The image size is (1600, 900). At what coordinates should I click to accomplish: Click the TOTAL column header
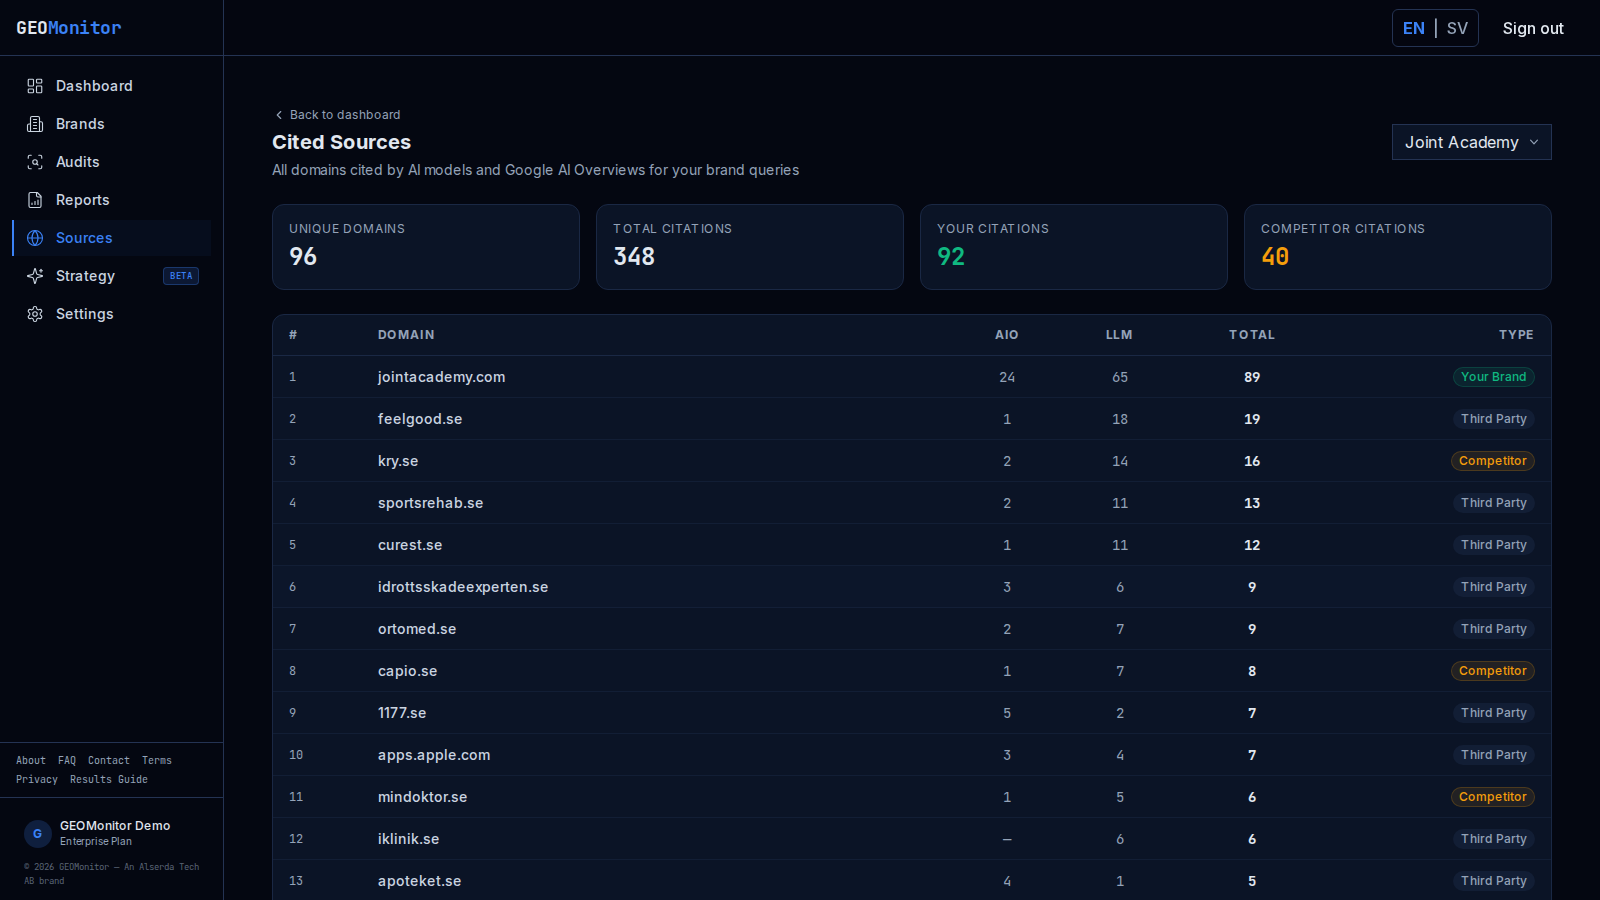pyautogui.click(x=1252, y=335)
